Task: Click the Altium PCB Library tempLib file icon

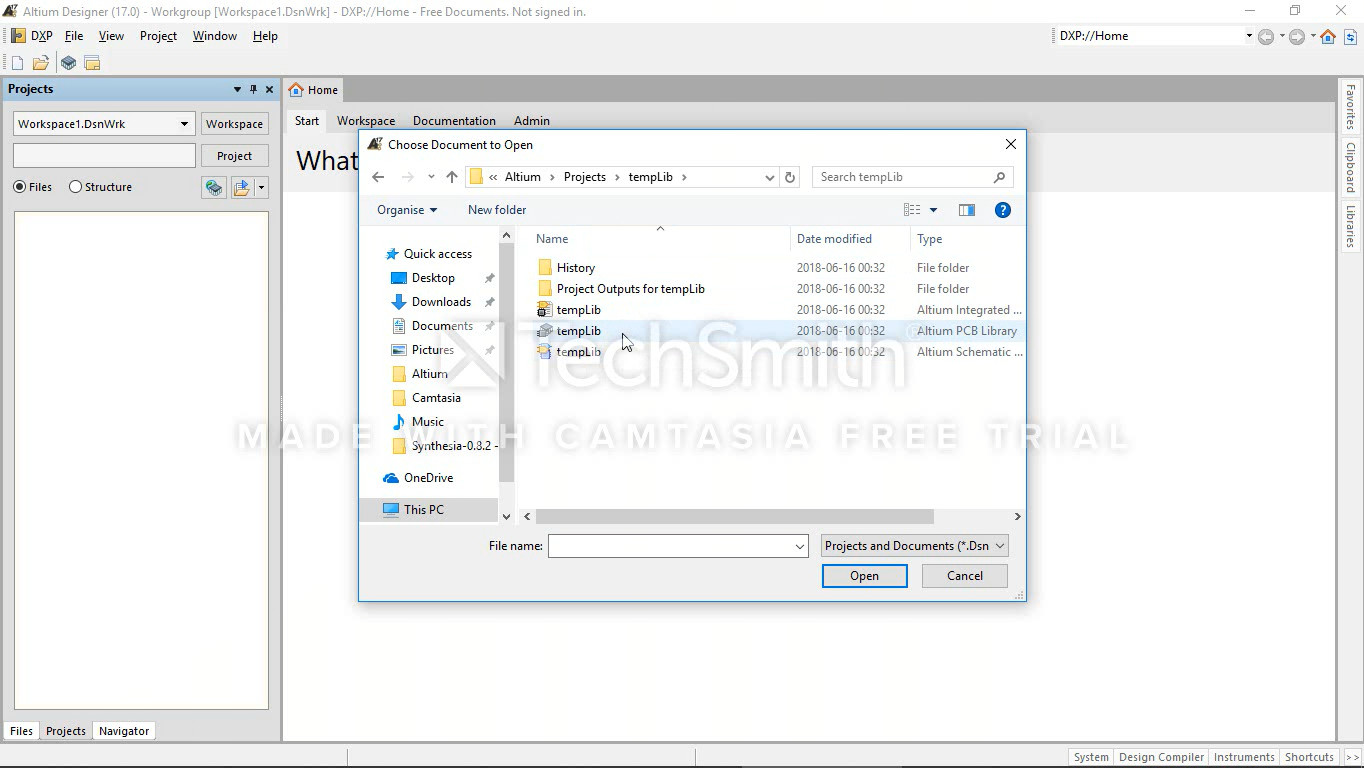Action: click(545, 331)
